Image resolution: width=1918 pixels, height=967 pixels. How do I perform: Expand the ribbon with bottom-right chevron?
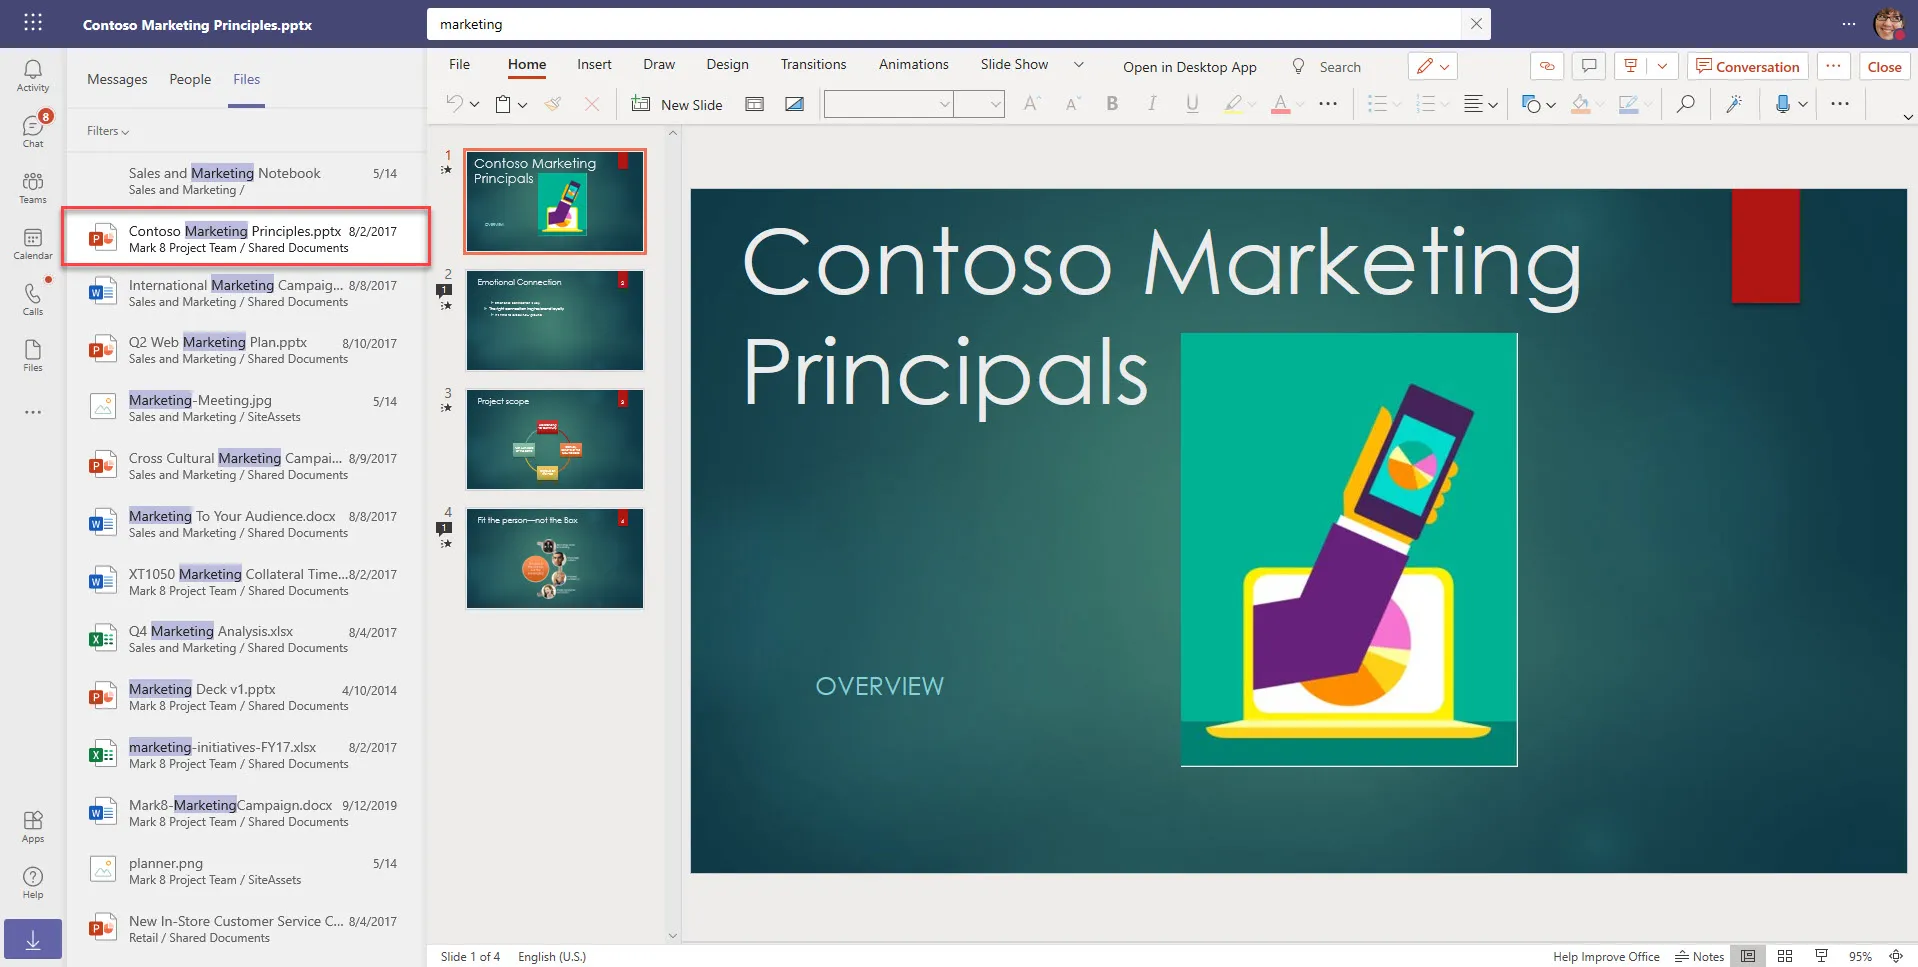(1907, 117)
